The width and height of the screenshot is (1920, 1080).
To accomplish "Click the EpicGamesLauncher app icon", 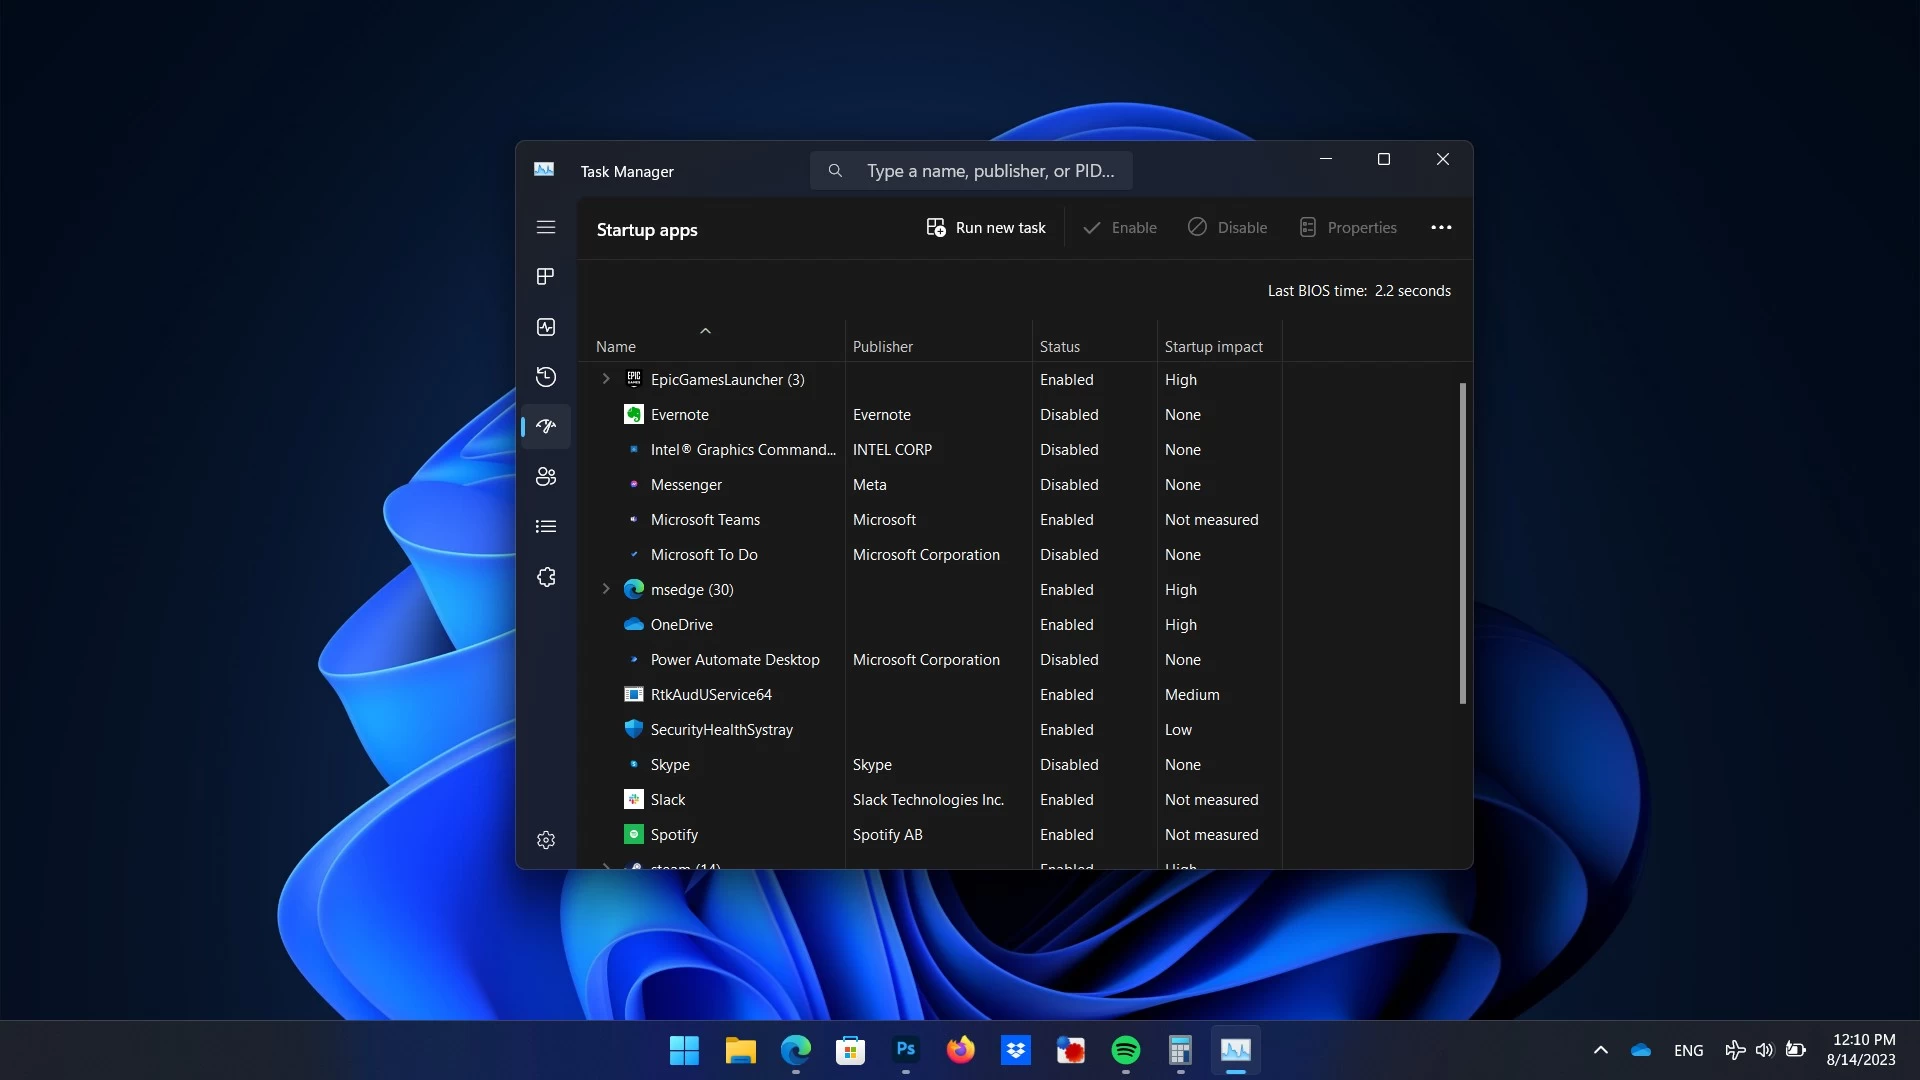I will tap(634, 379).
